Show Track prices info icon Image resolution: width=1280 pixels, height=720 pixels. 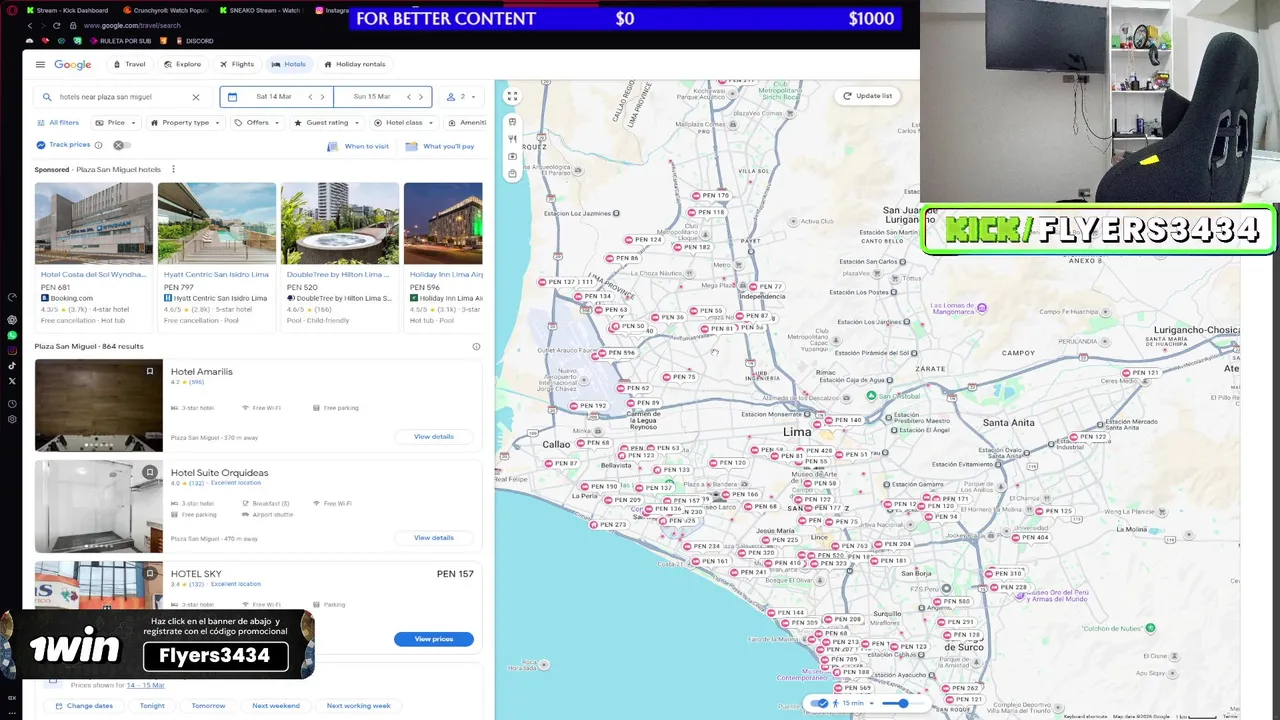coord(98,145)
